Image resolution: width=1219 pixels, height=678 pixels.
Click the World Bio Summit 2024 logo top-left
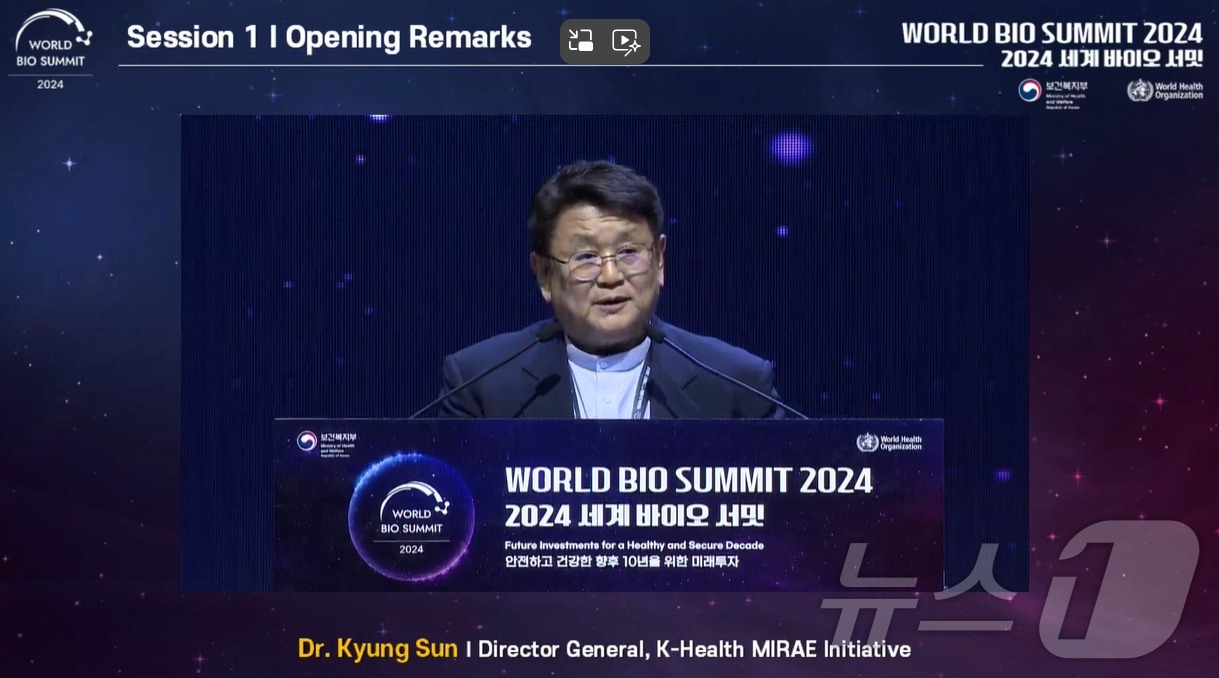51,49
